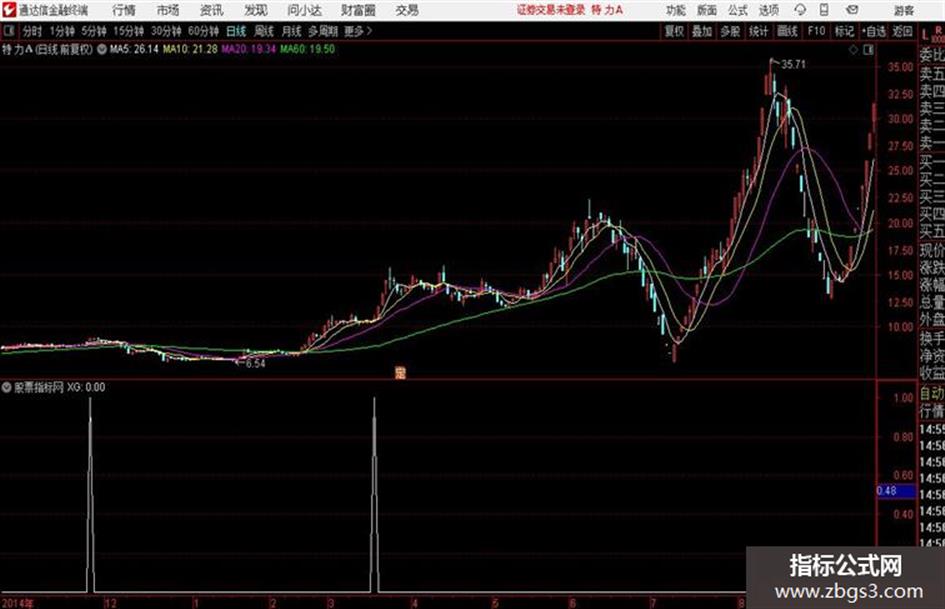This screenshot has width=945, height=609.
Task: Open the 资讯 menu
Action: [x=212, y=10]
